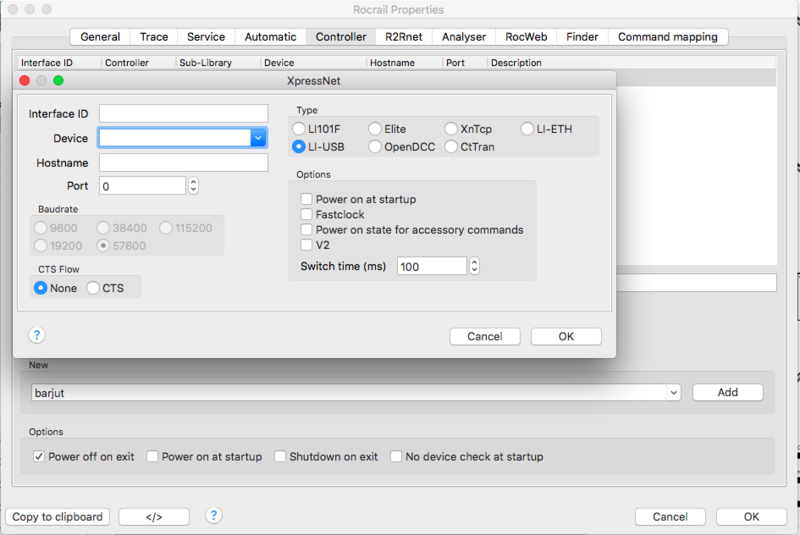Close the XpressNet dialog with the red button
The image size is (800, 535).
pyautogui.click(x=24, y=81)
